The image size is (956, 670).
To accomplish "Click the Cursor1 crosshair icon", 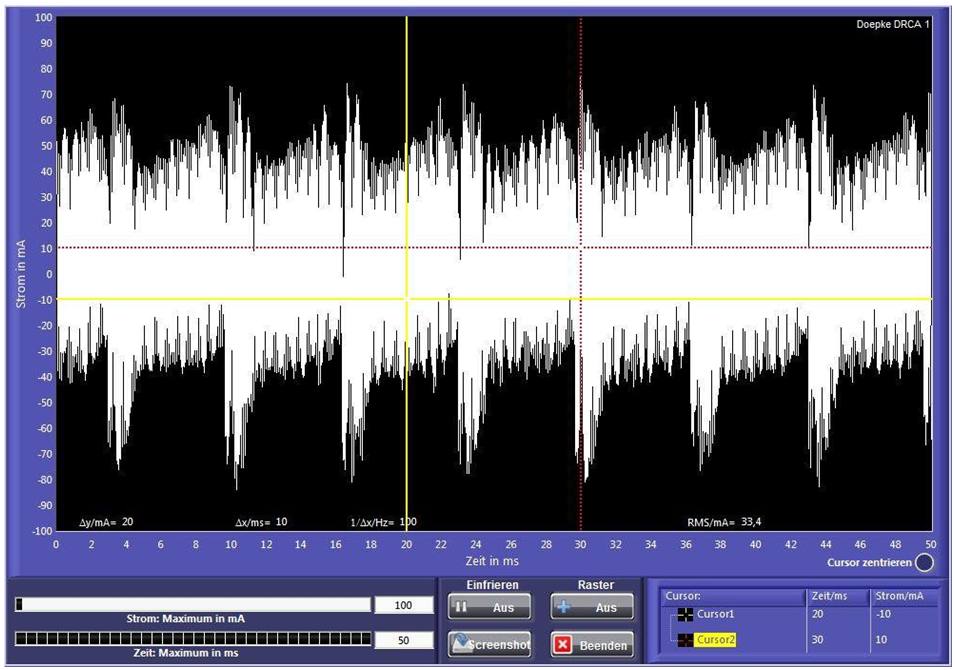I will click(x=685, y=614).
